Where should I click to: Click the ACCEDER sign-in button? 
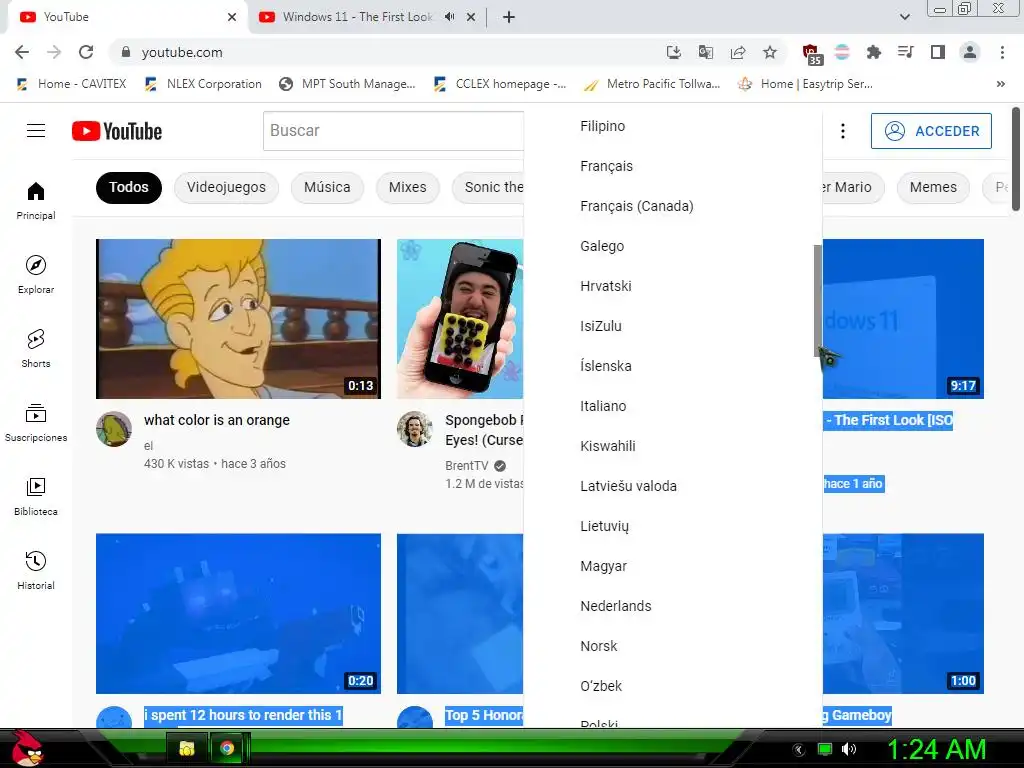tap(931, 131)
